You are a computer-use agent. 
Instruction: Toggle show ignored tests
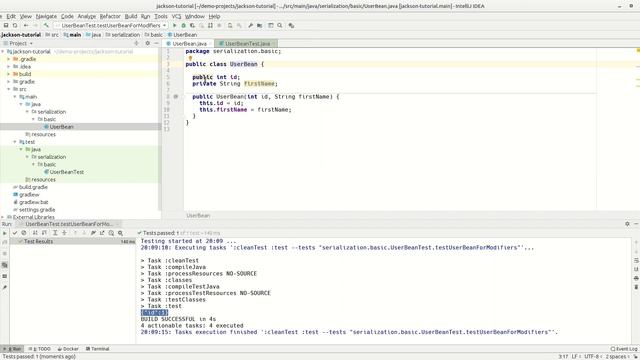[x=24, y=233]
